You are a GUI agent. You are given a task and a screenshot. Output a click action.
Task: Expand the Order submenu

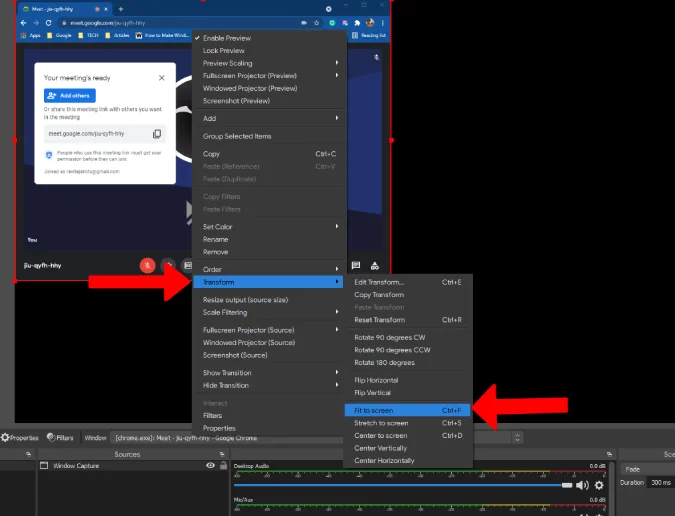(269, 269)
